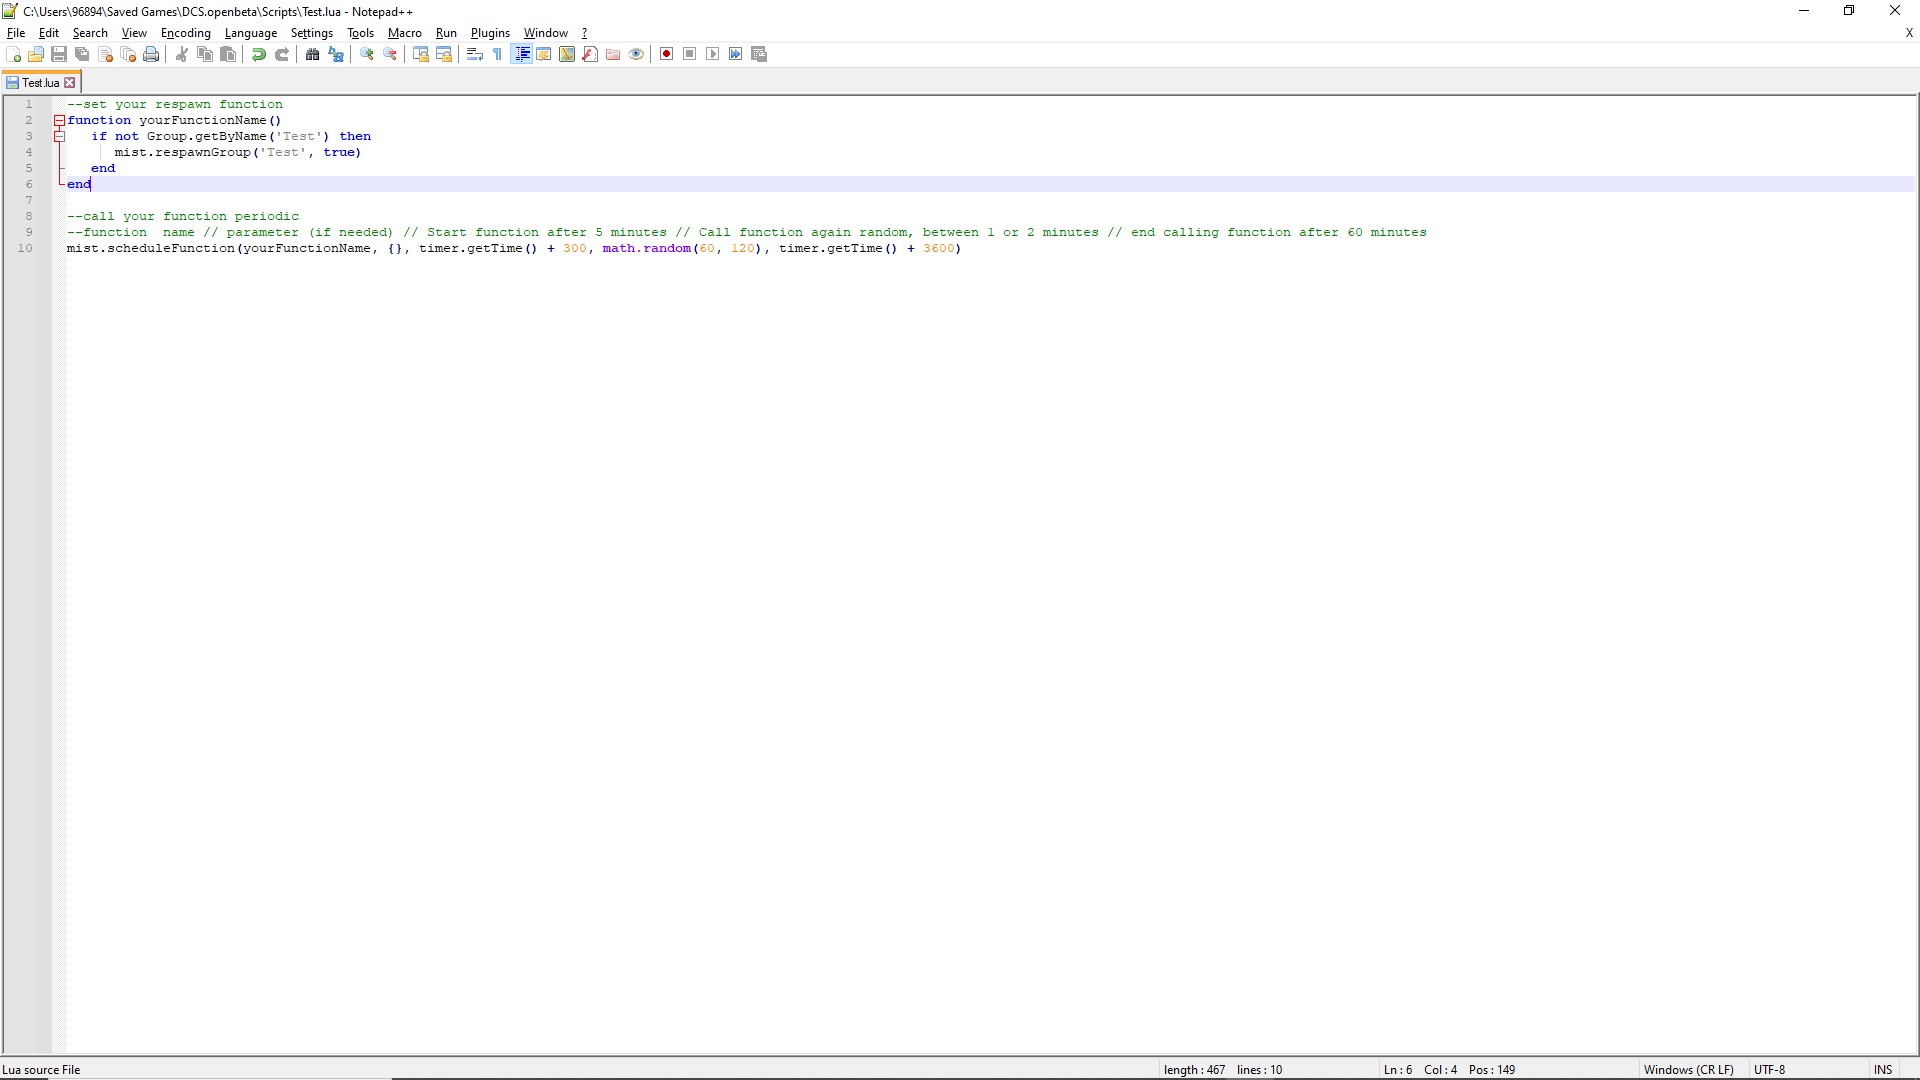Toggle word wrap in the toolbar
The width and height of the screenshot is (1920, 1080).
(475, 54)
